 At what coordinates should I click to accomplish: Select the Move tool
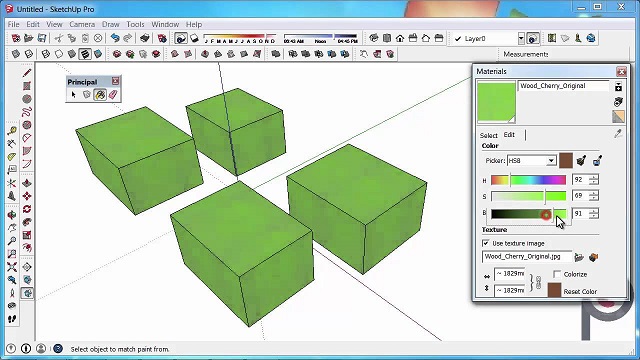point(27,196)
